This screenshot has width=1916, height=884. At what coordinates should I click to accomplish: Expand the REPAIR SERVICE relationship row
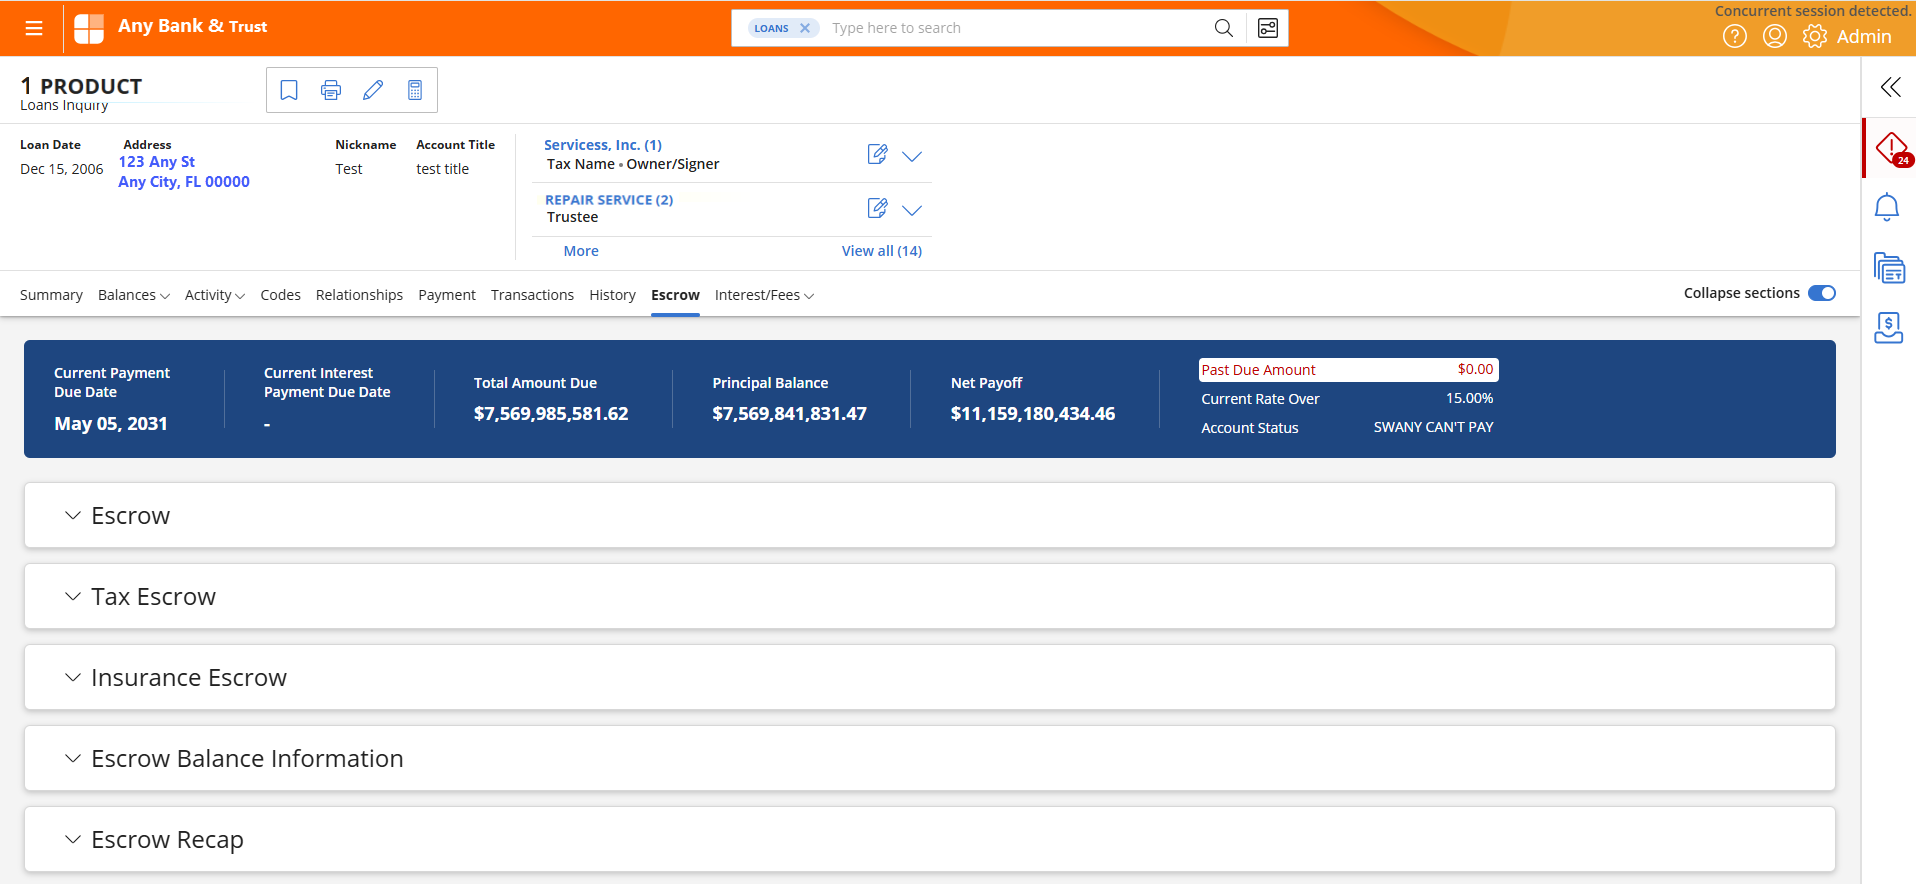912,210
